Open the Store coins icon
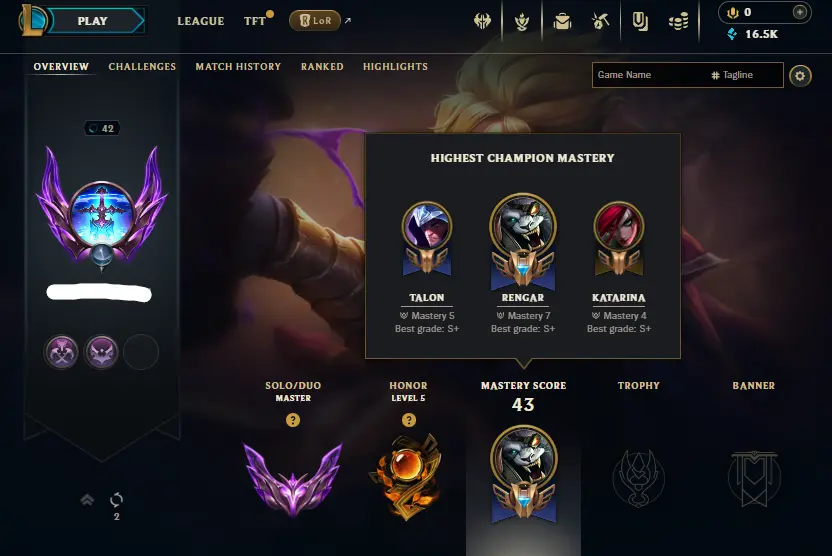Viewport: 832px width, 556px height. [679, 21]
